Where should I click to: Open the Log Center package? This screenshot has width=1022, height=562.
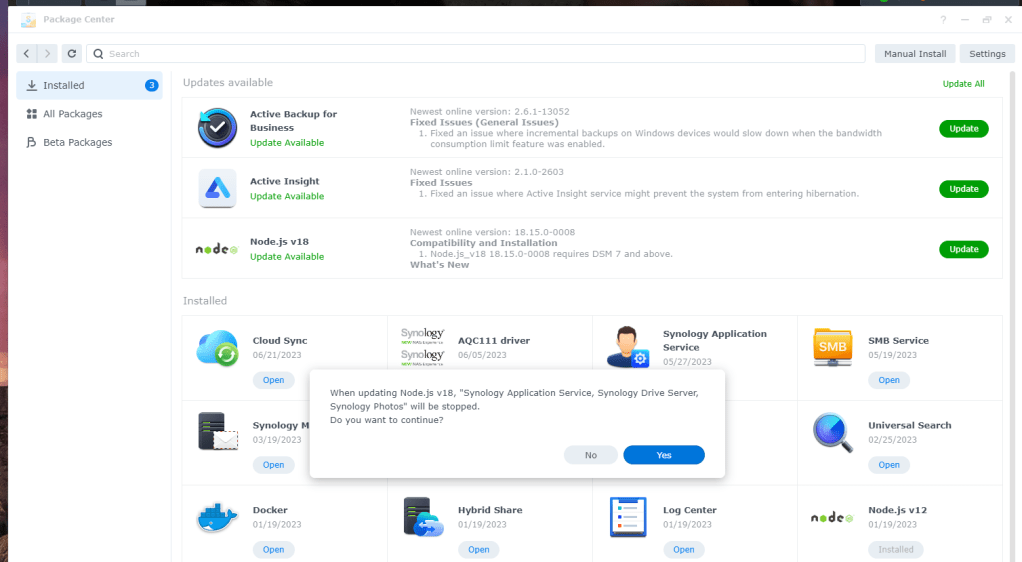(683, 550)
